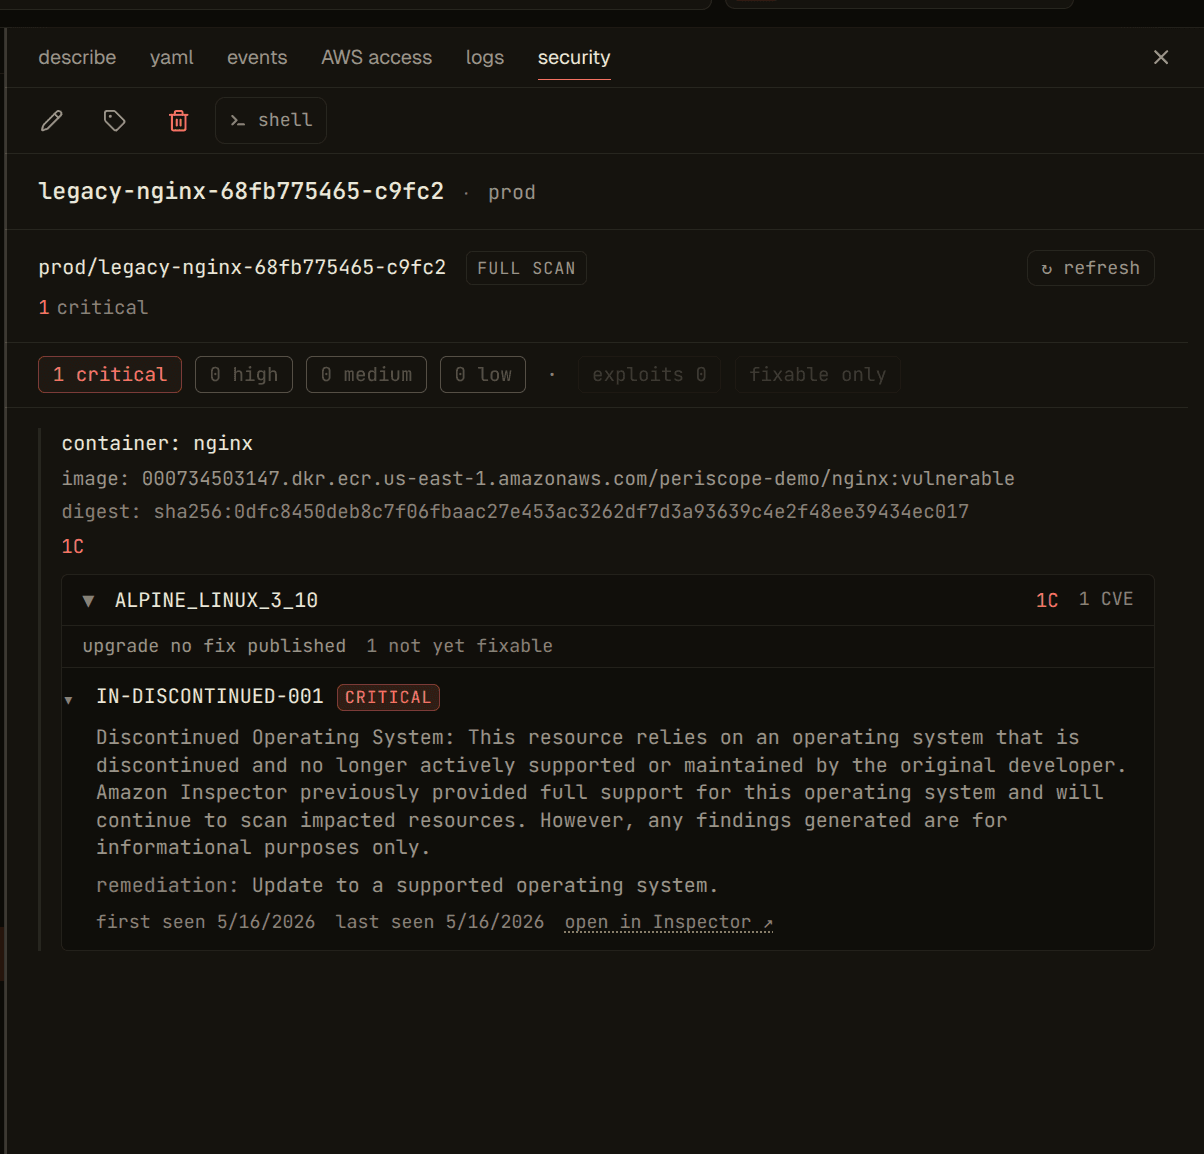
Task: Click the image URI text line
Action: tap(538, 478)
